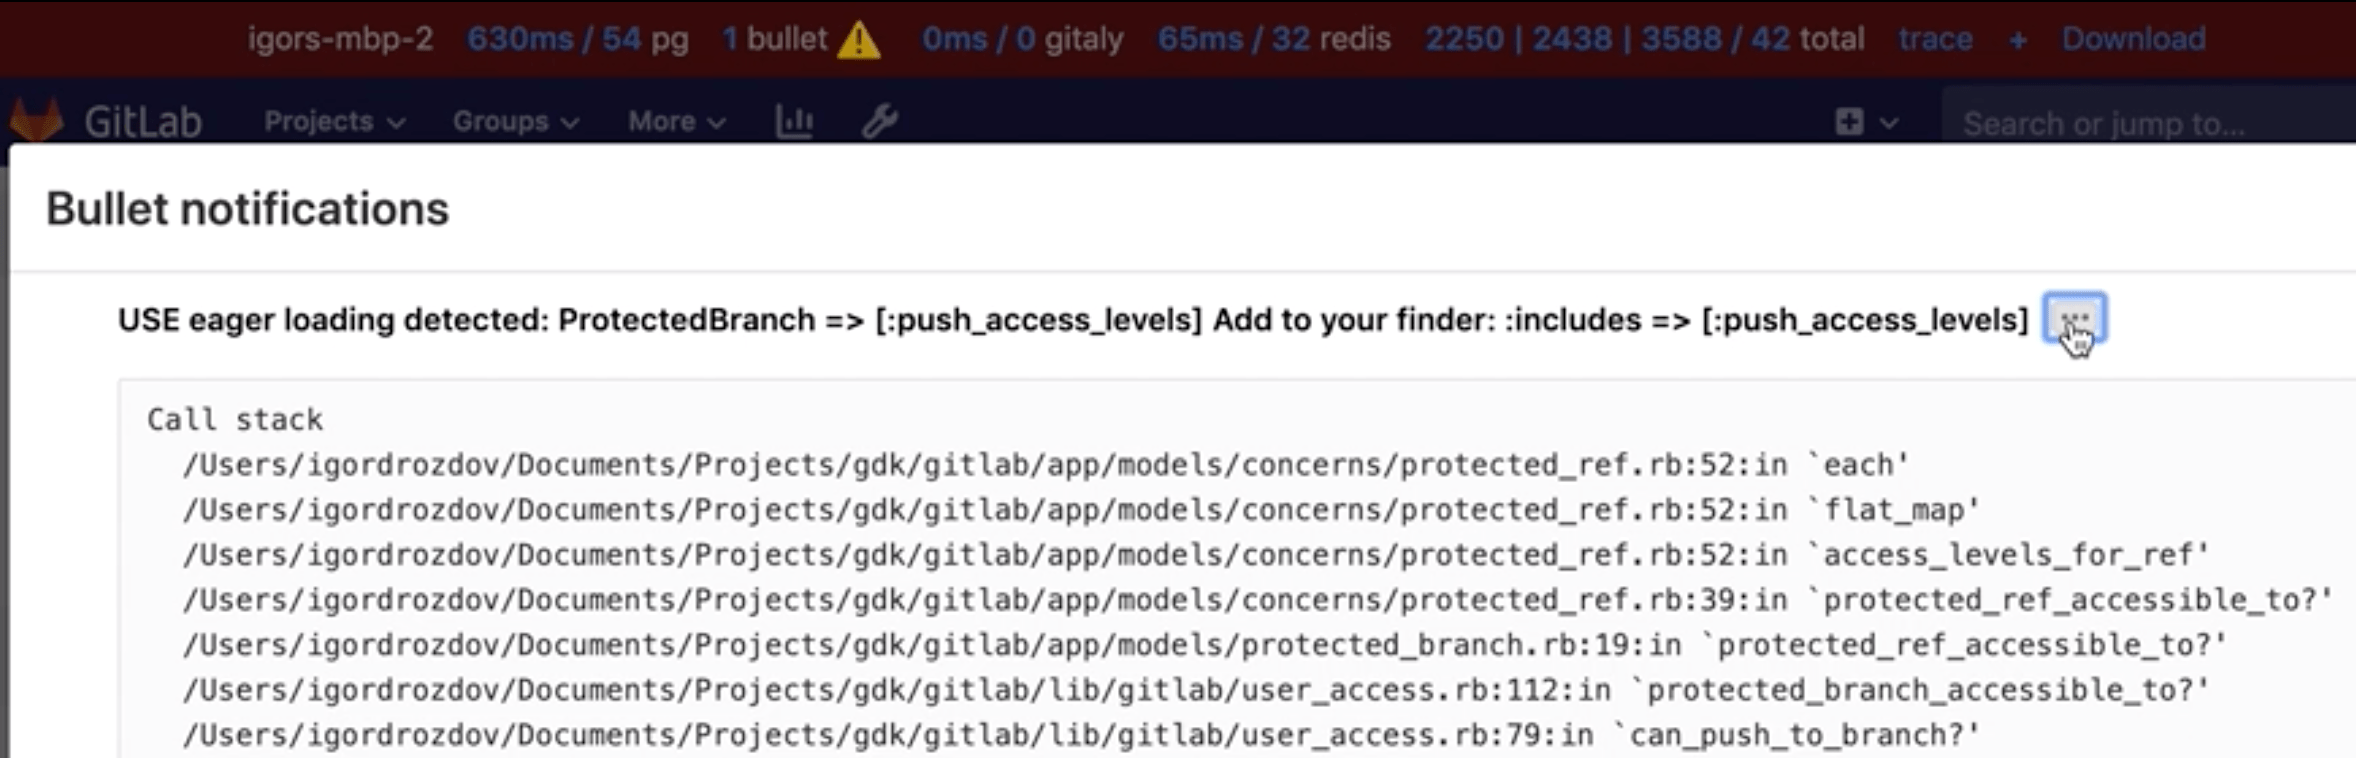
Task: Click the GitLab wordmark text
Action: click(x=143, y=122)
